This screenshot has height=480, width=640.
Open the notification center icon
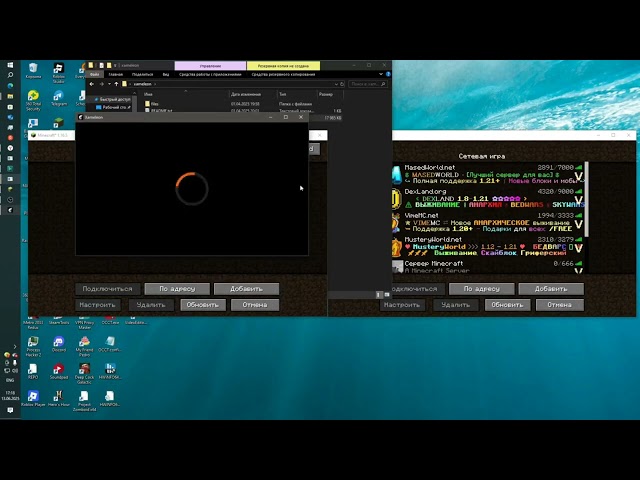pyautogui.click(x=10, y=410)
